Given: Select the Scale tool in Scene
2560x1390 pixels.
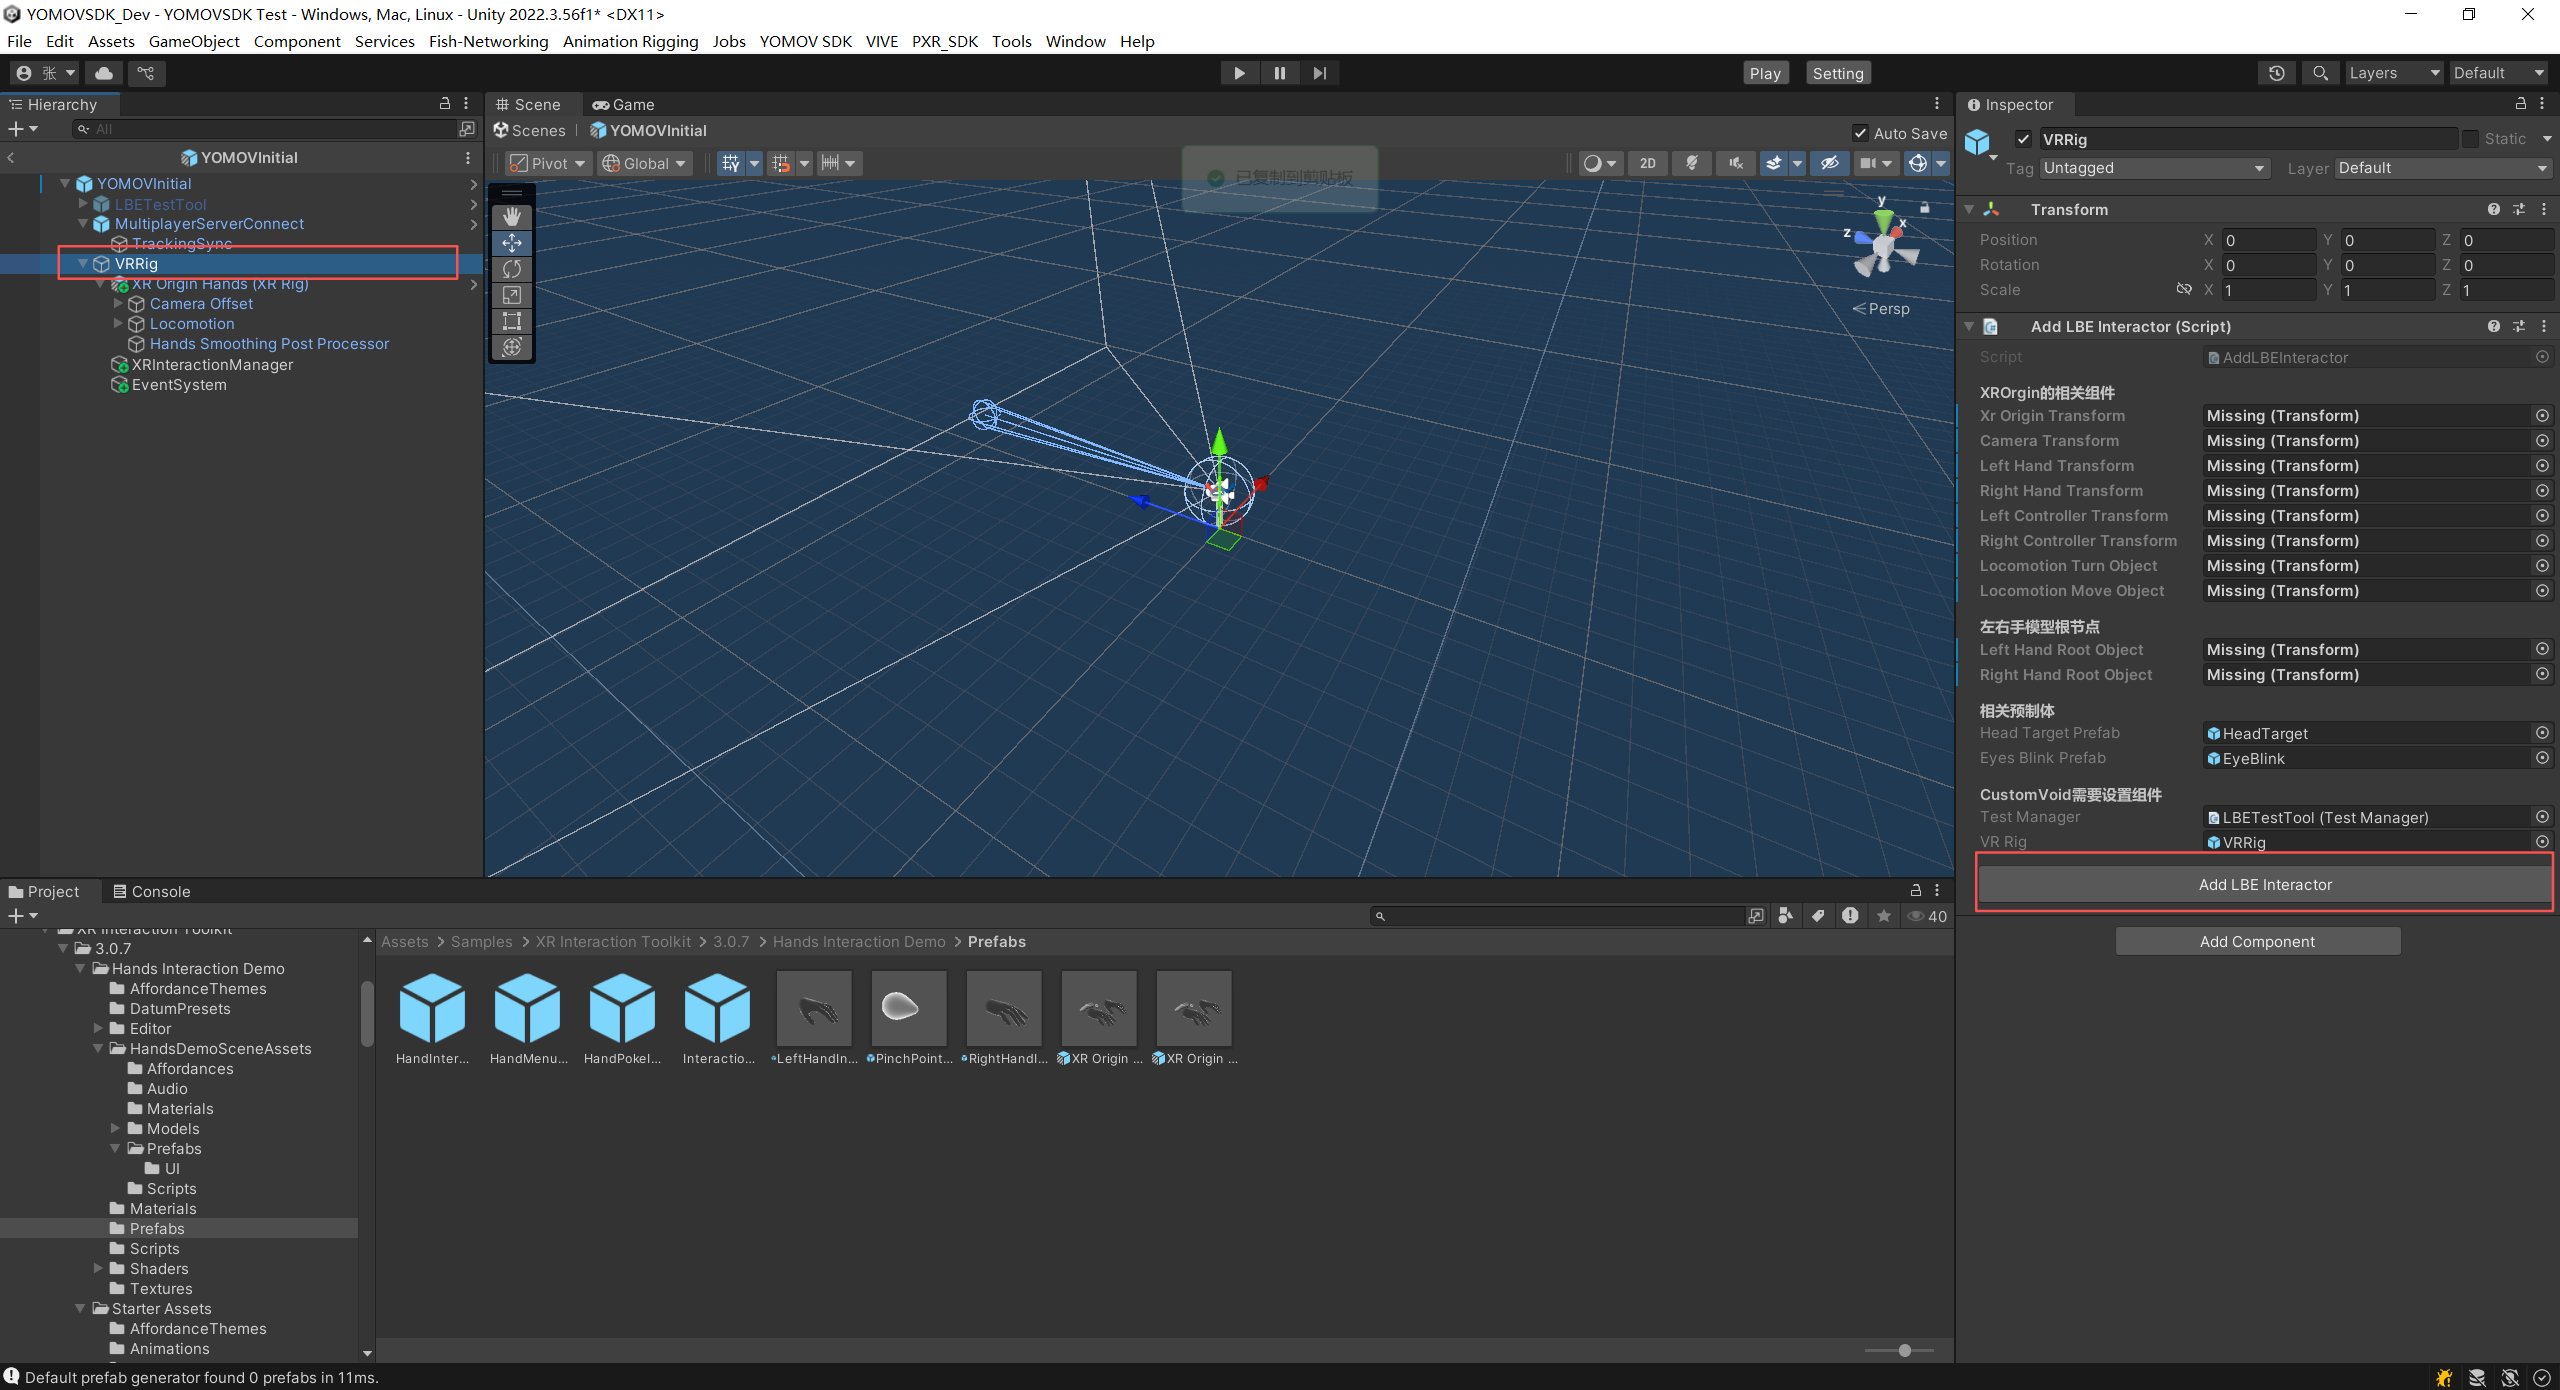Looking at the screenshot, I should pyautogui.click(x=512, y=295).
